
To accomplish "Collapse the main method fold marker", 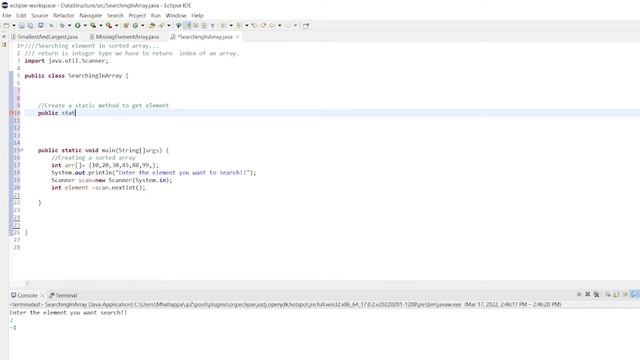I will (x=22, y=150).
